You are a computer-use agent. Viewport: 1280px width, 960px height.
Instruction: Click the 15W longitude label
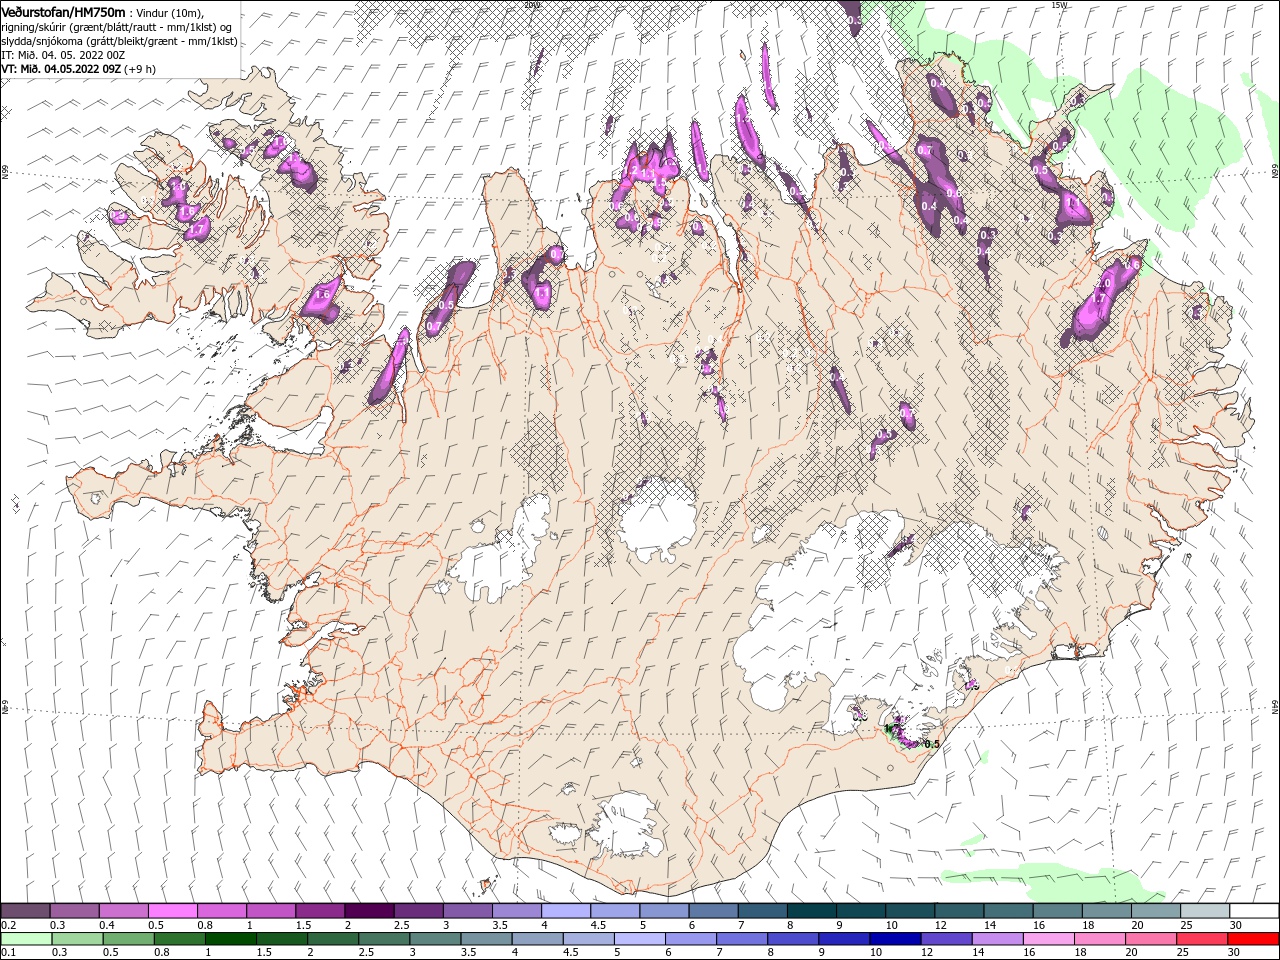[1059, 5]
